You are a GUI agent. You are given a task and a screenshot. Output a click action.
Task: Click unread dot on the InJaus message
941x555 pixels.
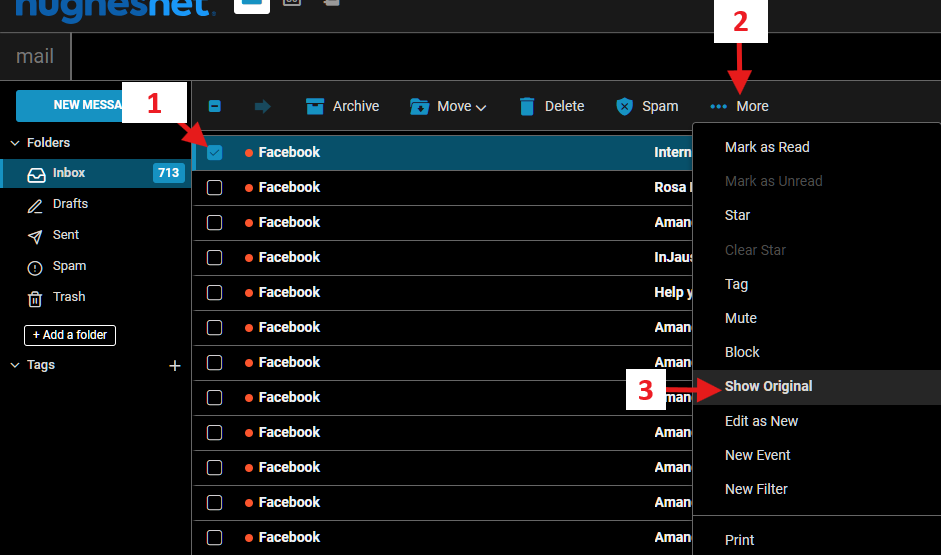pos(248,257)
